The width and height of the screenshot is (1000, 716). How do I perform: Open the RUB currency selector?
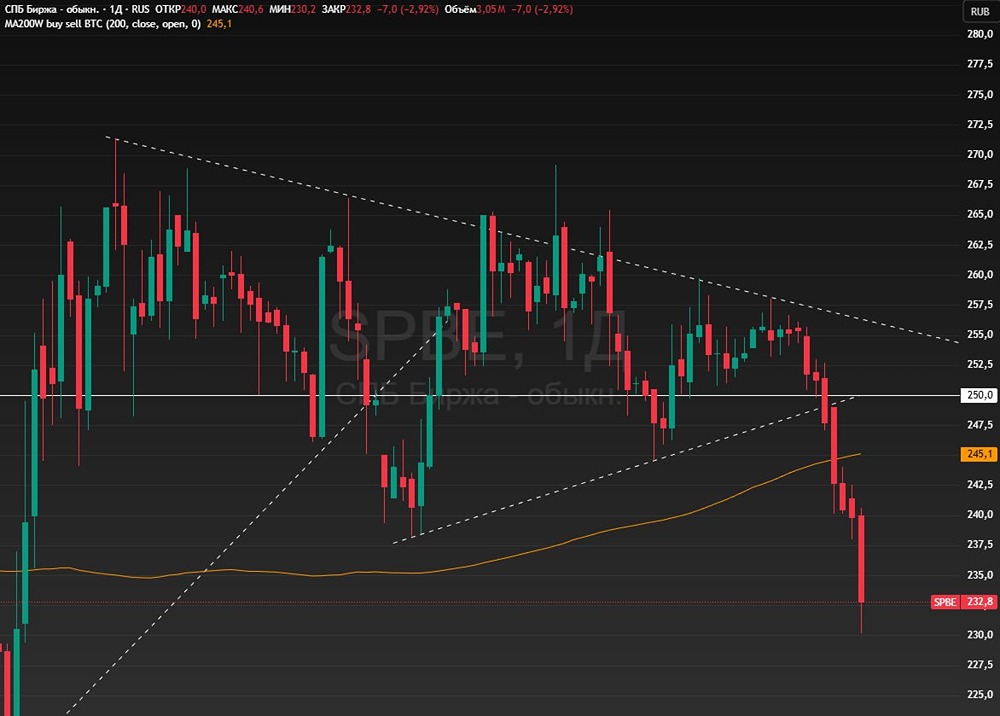(x=980, y=11)
